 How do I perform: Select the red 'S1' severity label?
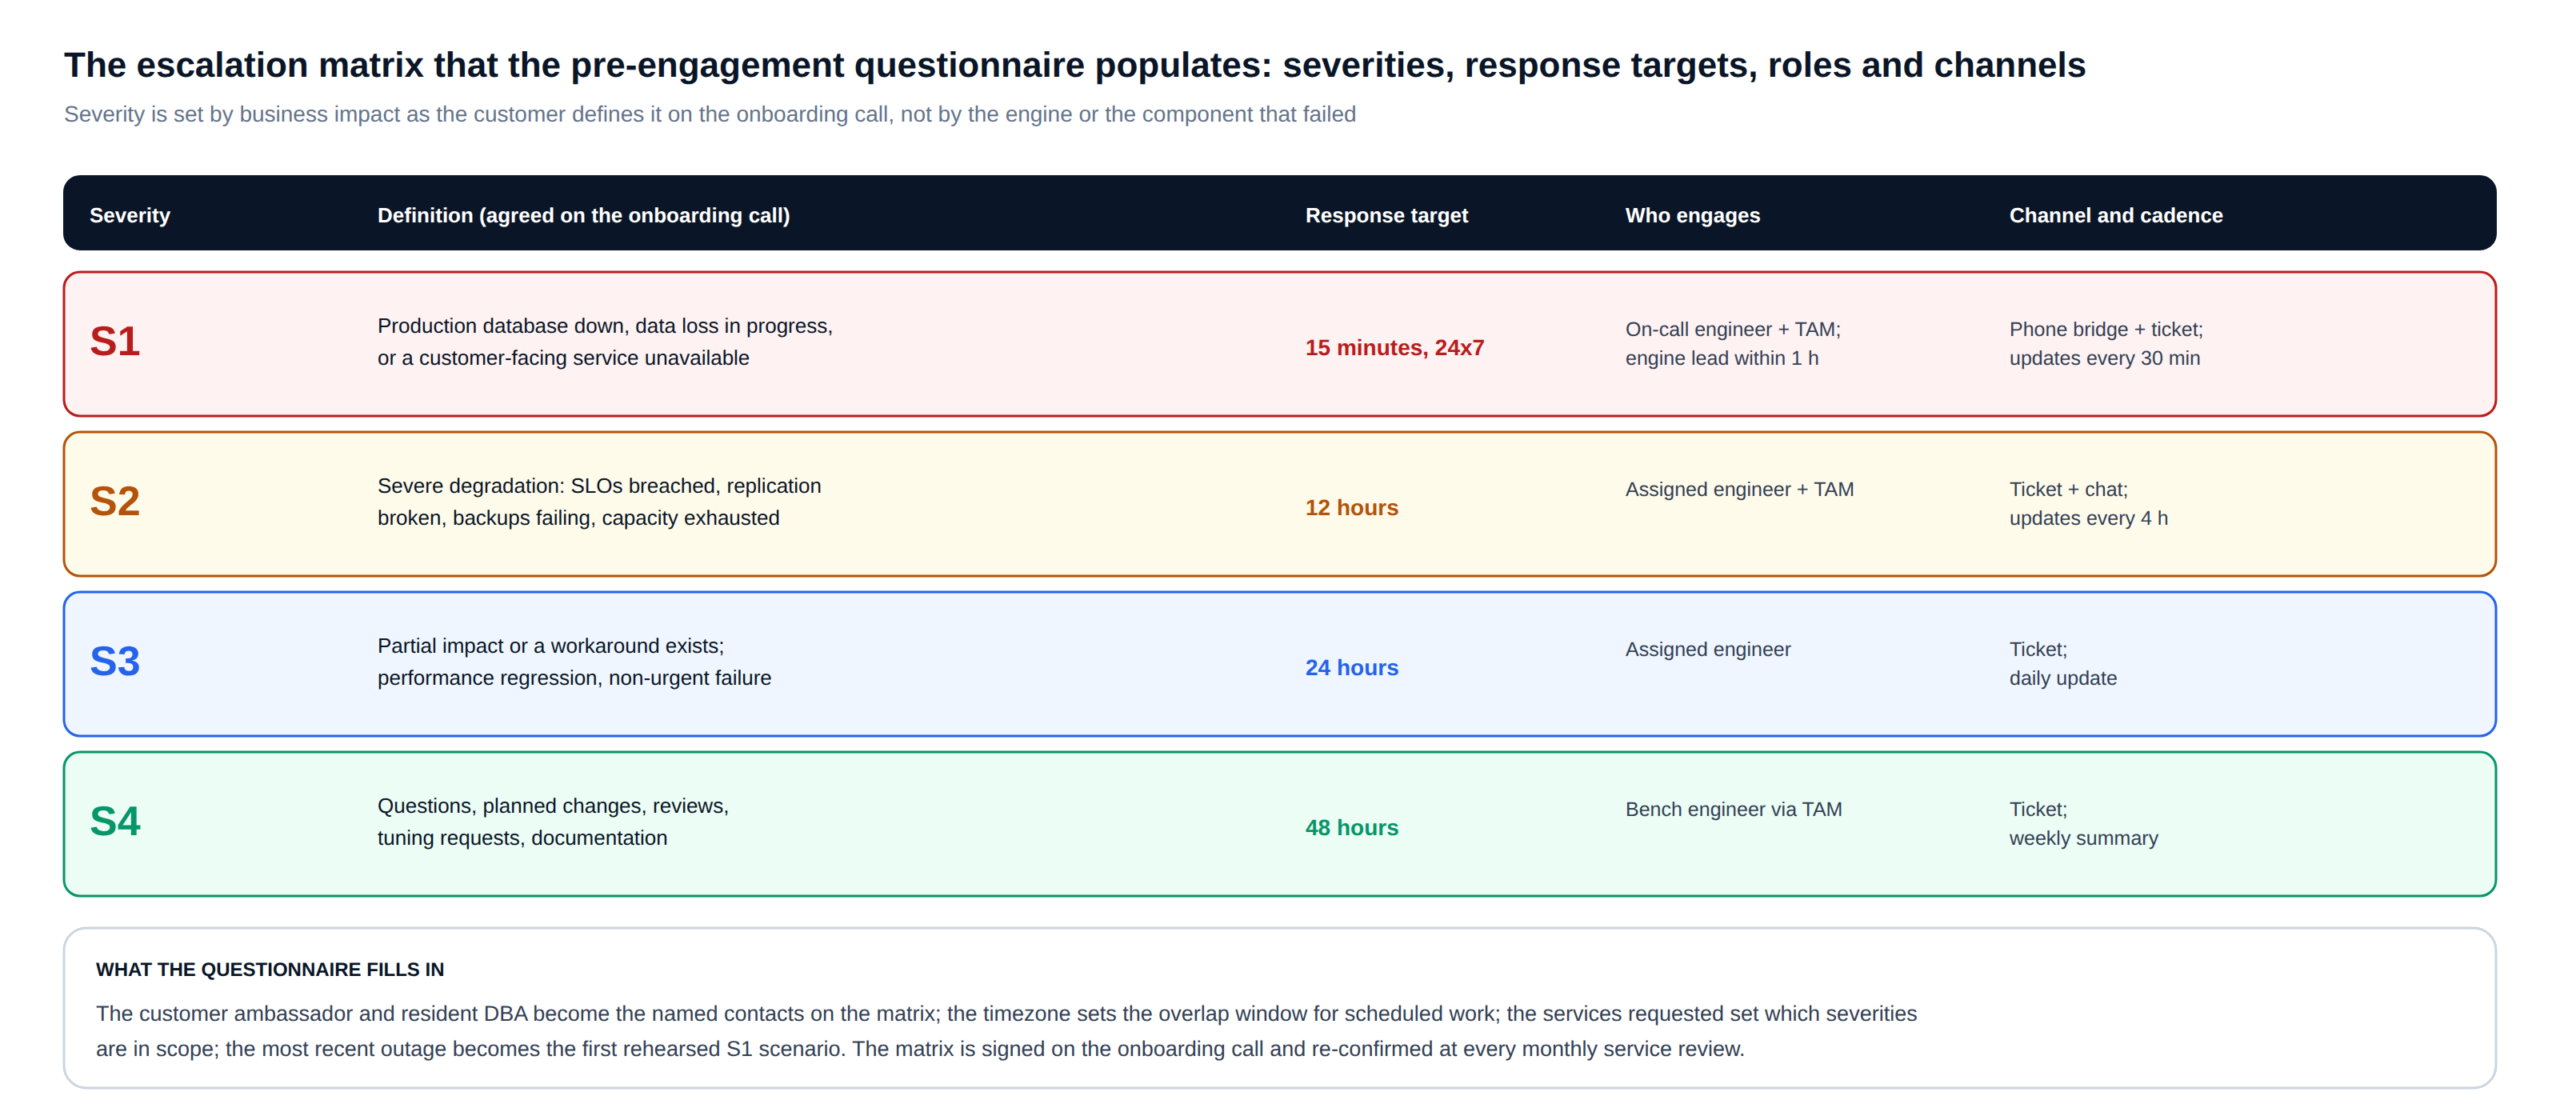click(115, 341)
